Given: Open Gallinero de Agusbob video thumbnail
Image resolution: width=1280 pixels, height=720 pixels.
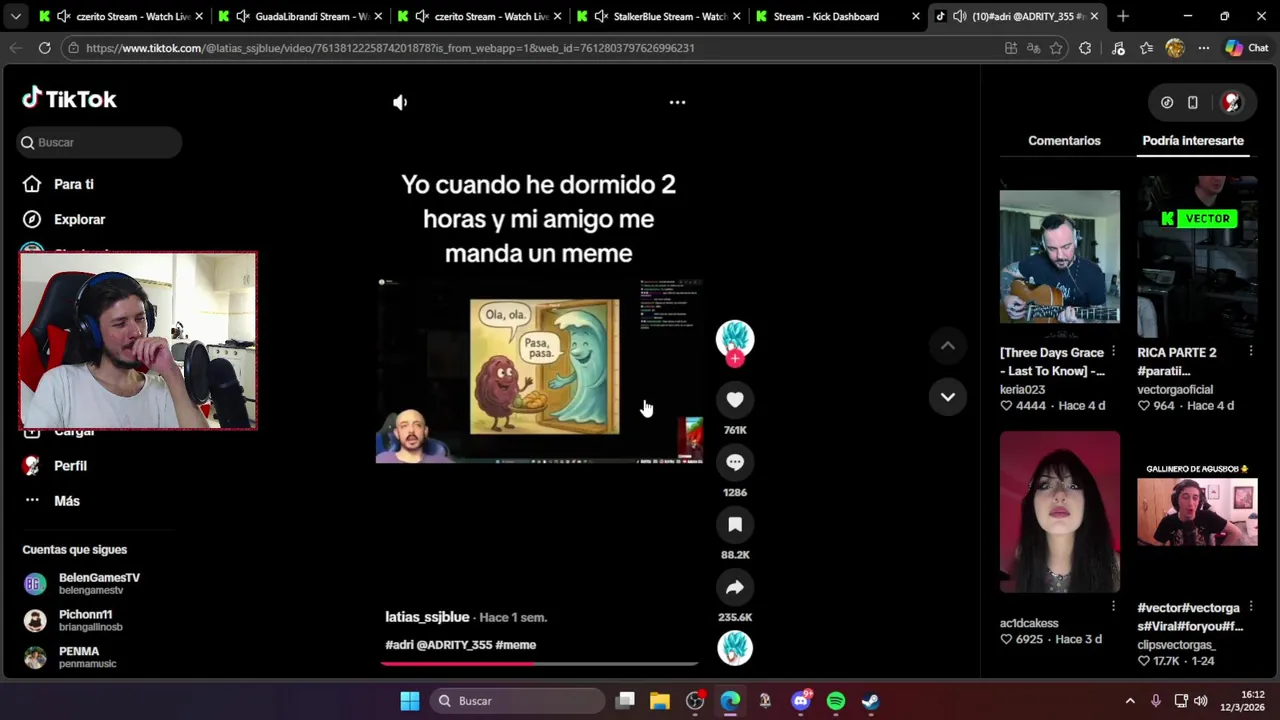Looking at the screenshot, I should click(1197, 512).
